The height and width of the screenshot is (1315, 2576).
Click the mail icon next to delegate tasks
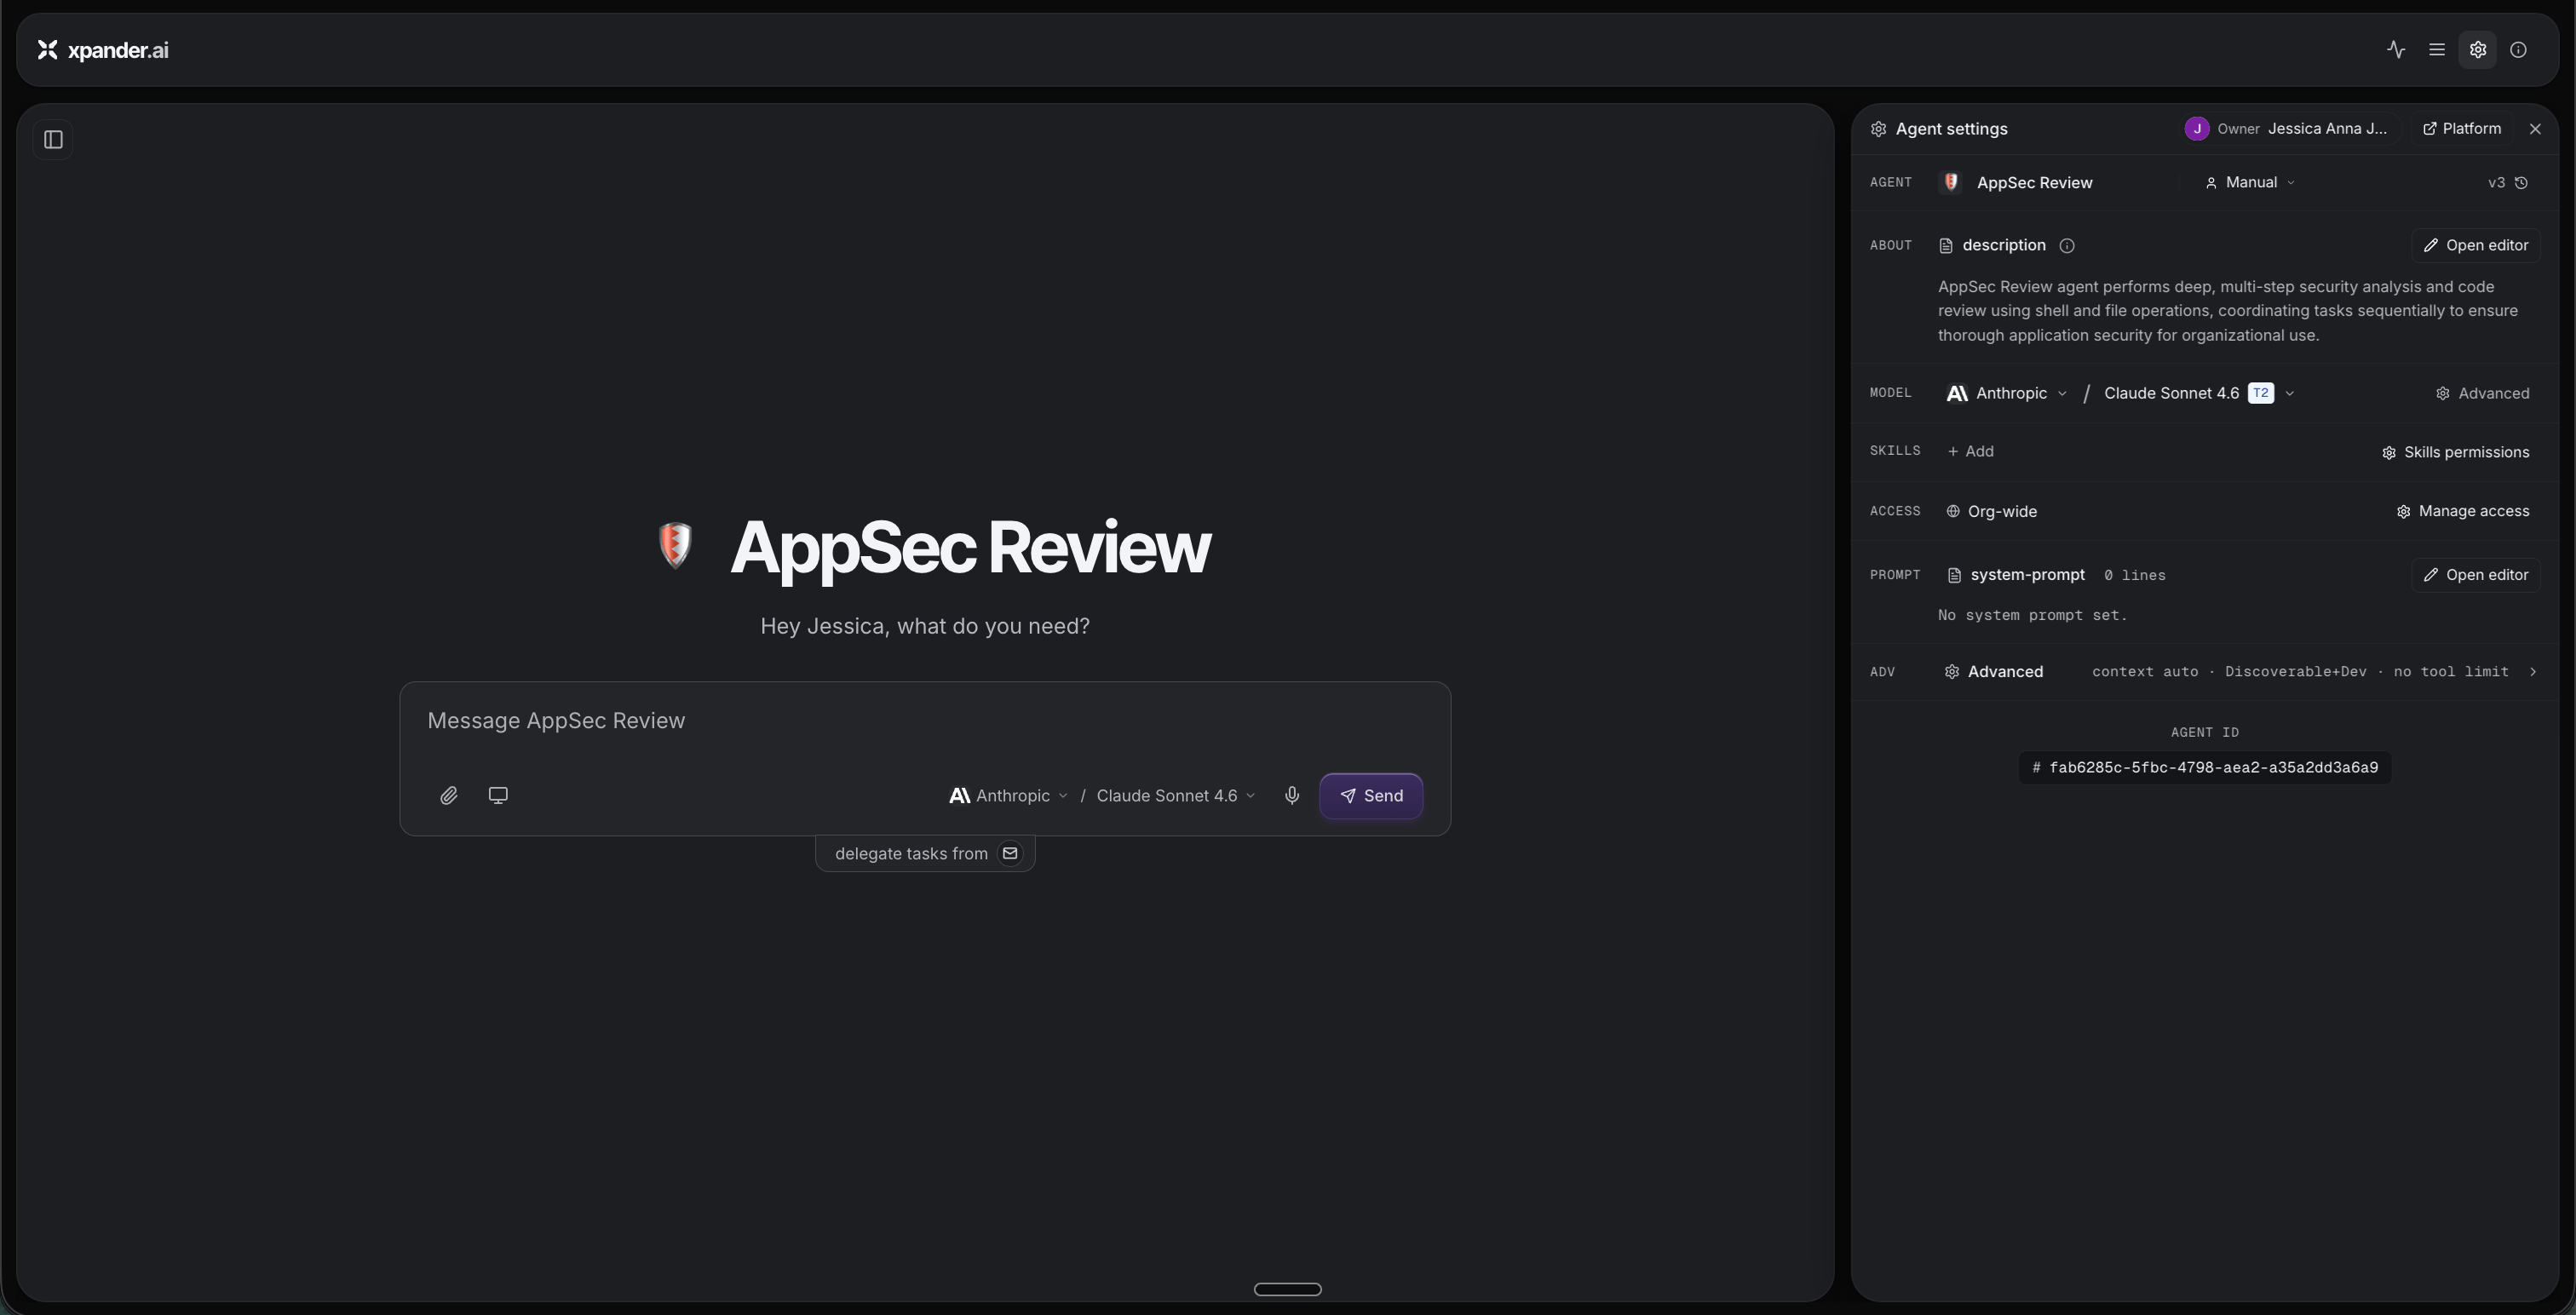(x=1010, y=854)
